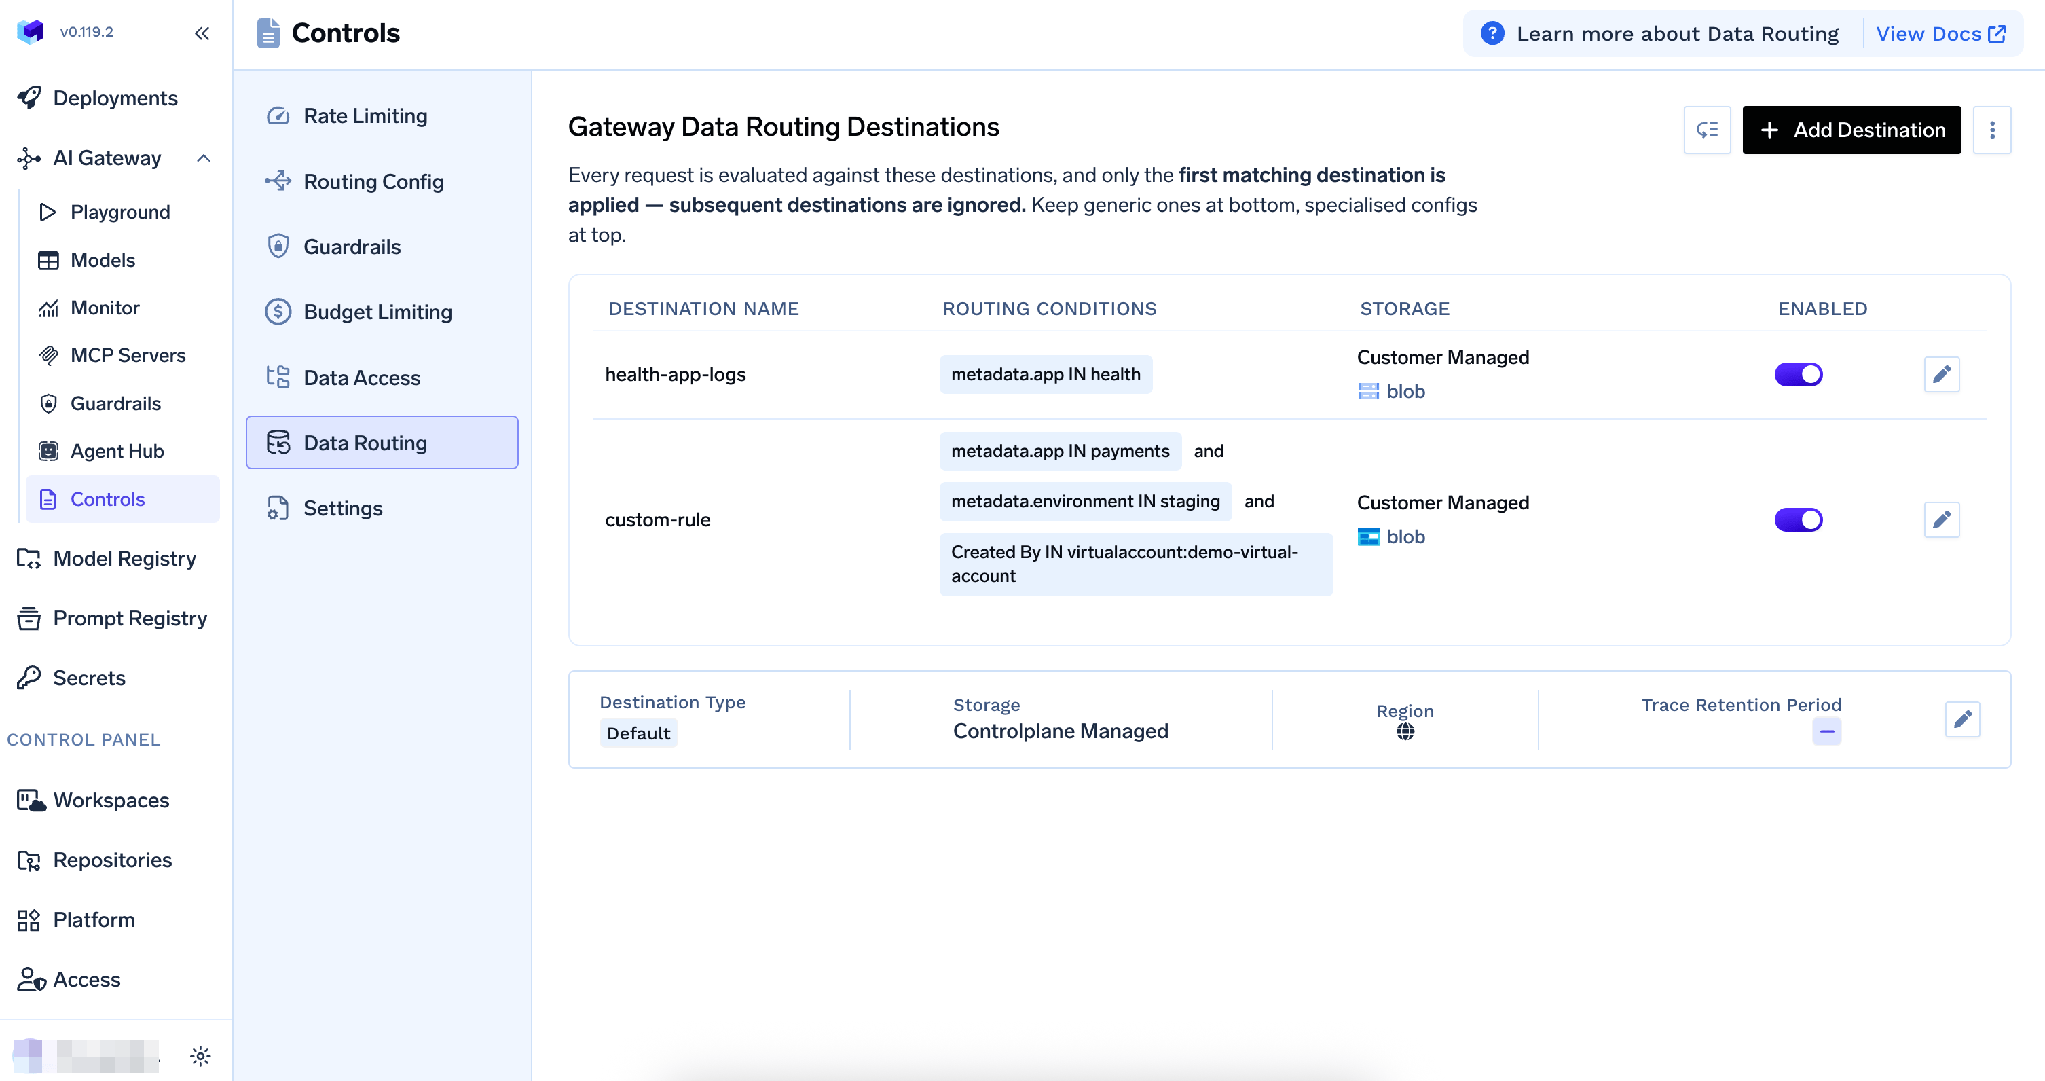Click the v0.119.2 version label
This screenshot has width=2045, height=1081.
point(87,32)
